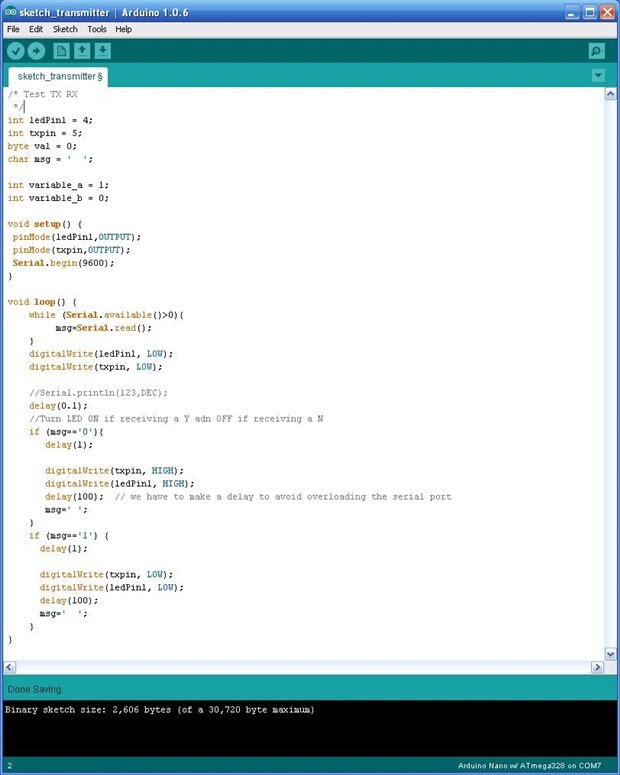Click the 'int variable_a = 1;' line
620x775 pixels.
(x=58, y=185)
